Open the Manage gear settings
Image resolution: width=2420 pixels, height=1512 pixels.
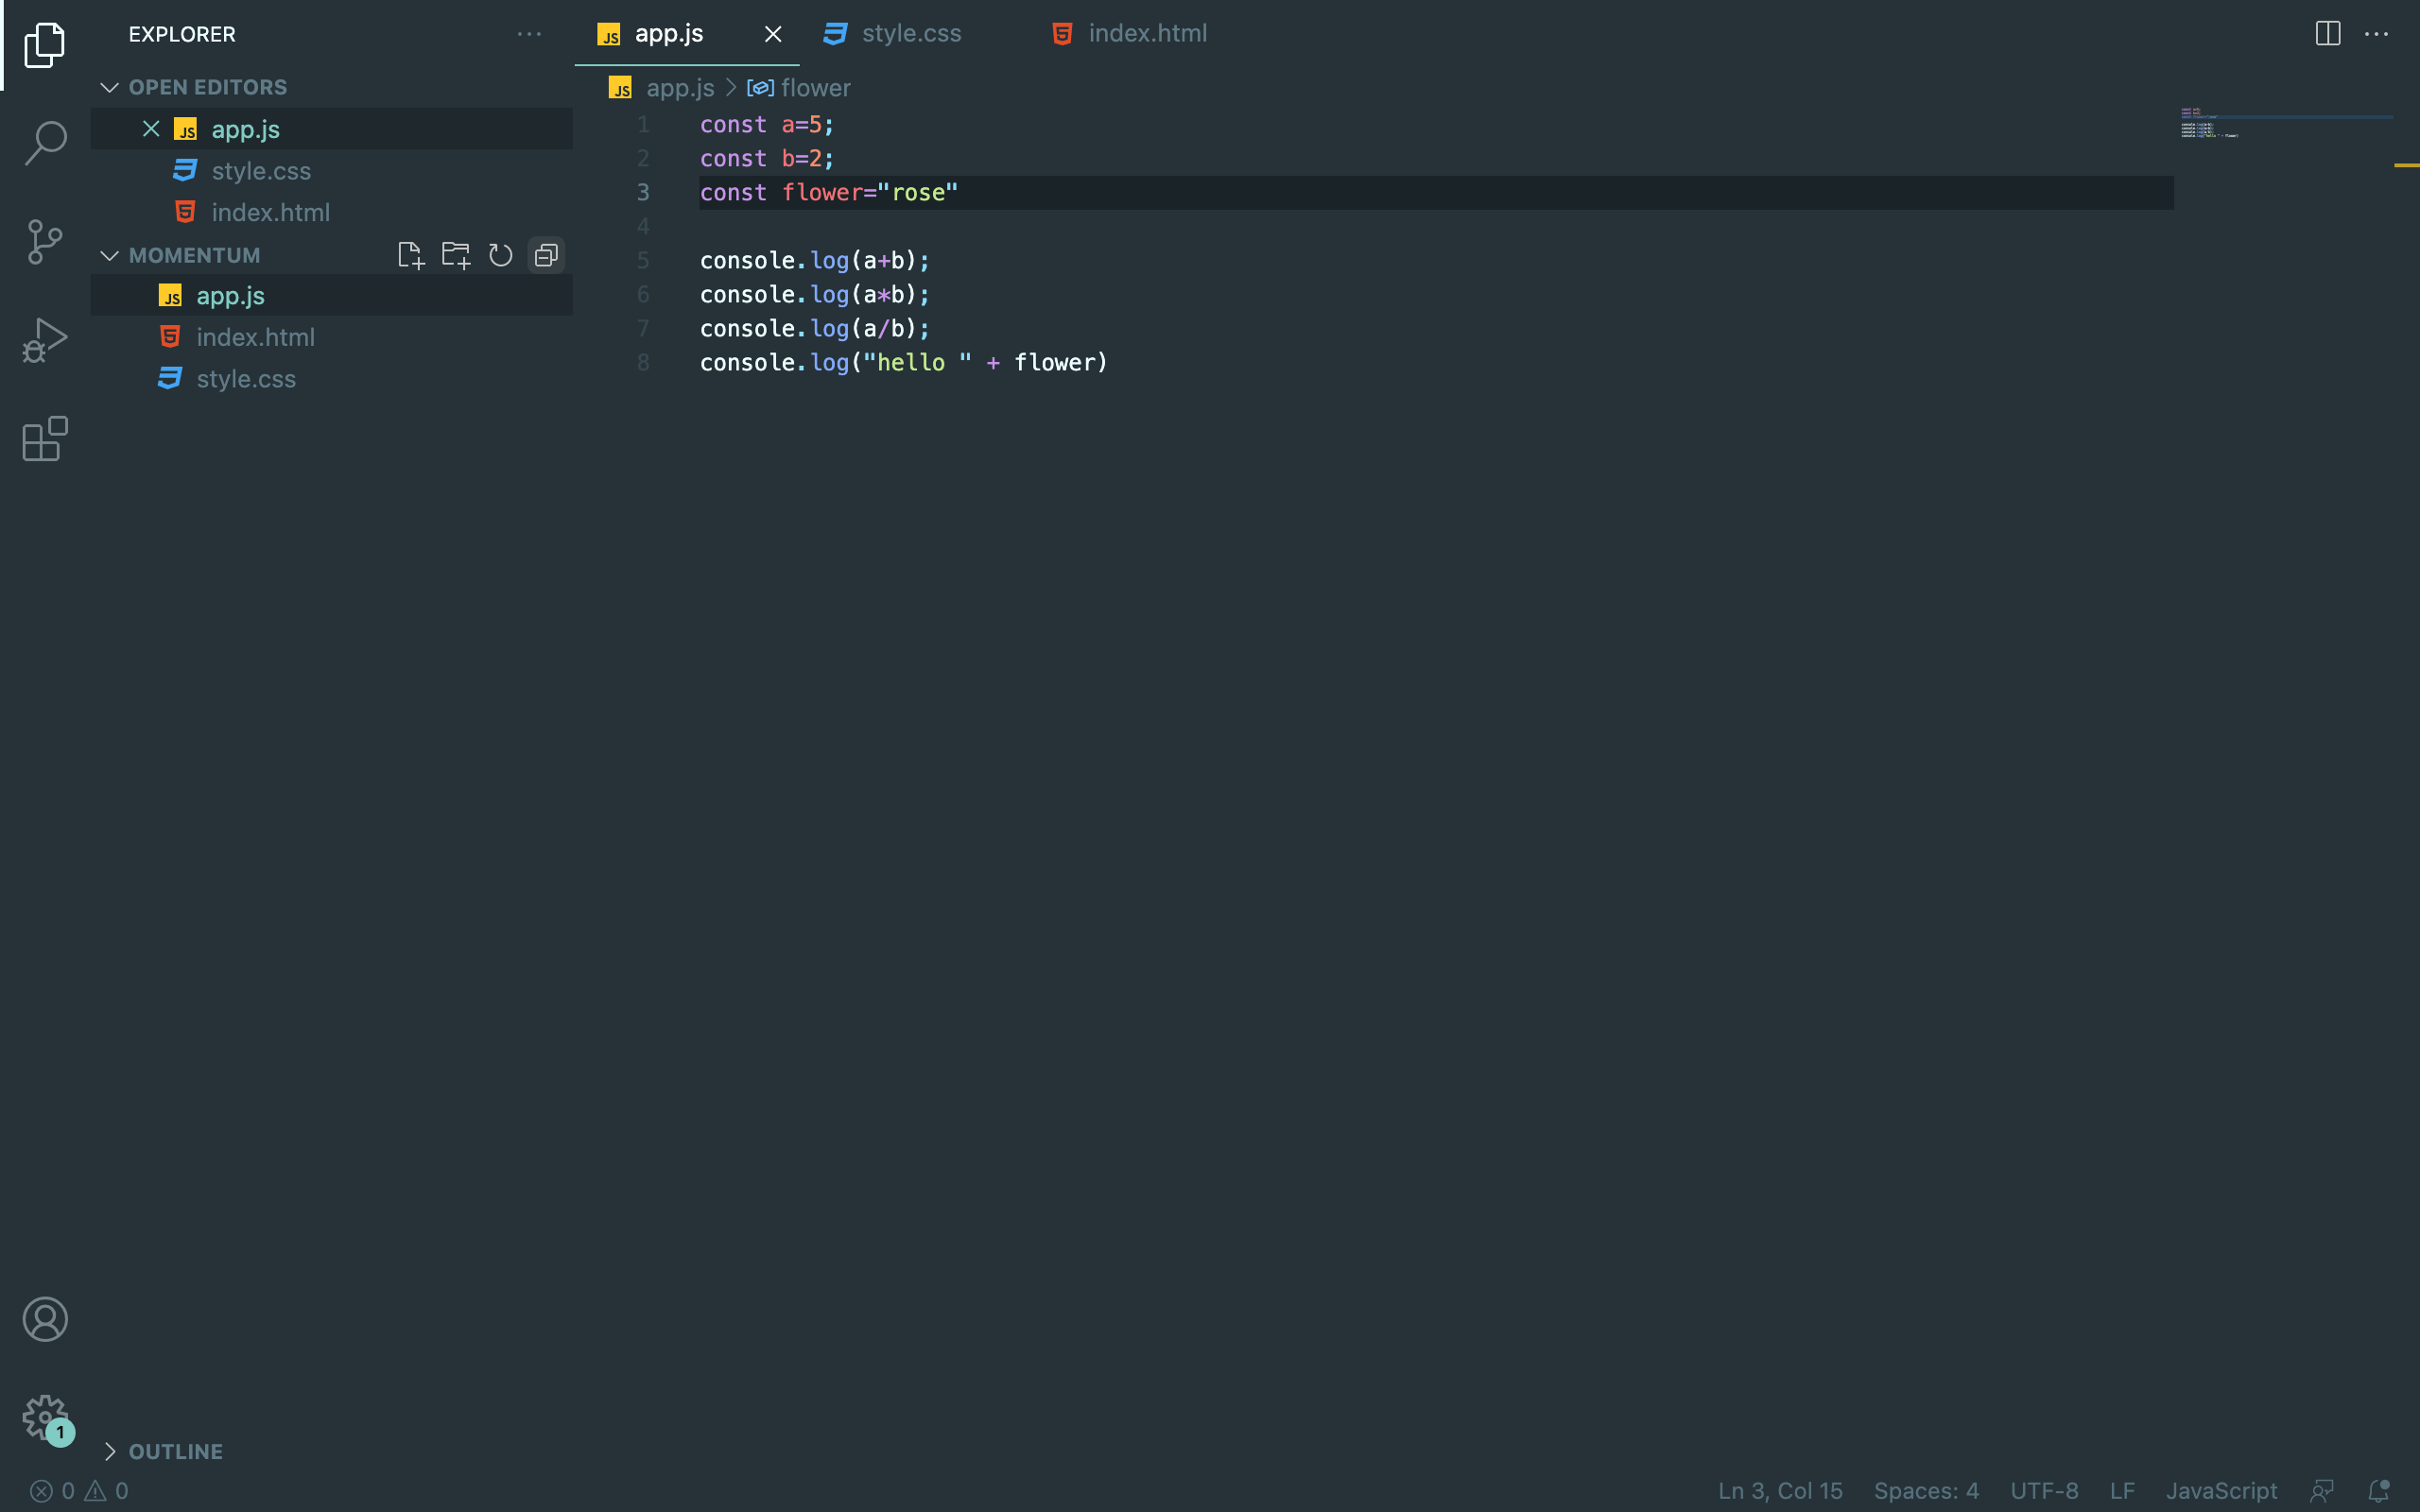(45, 1417)
